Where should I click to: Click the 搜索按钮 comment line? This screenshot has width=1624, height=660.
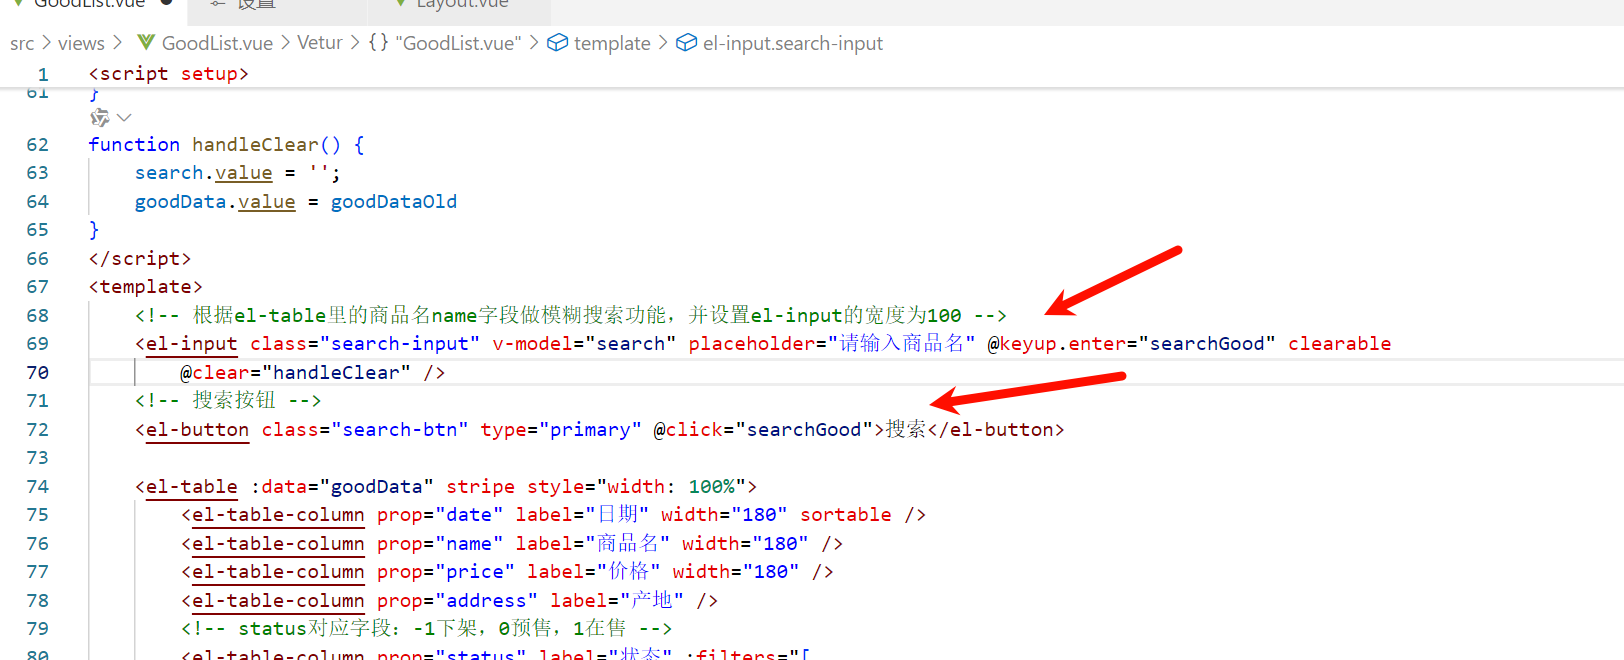tap(228, 401)
